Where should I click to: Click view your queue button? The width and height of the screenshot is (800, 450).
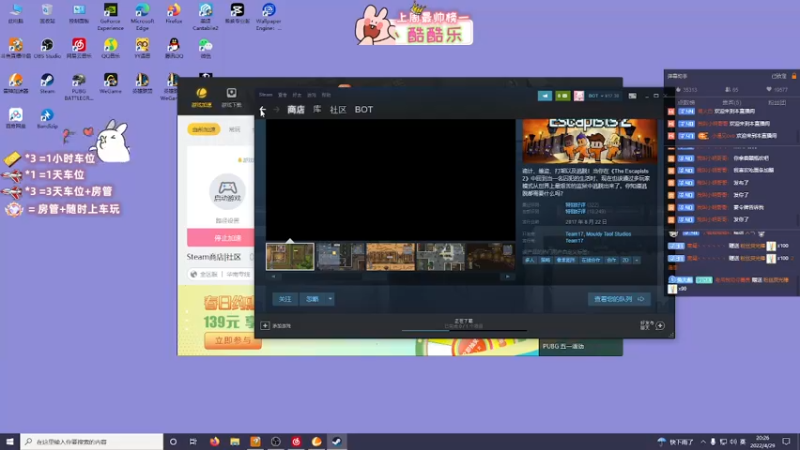click(x=619, y=299)
